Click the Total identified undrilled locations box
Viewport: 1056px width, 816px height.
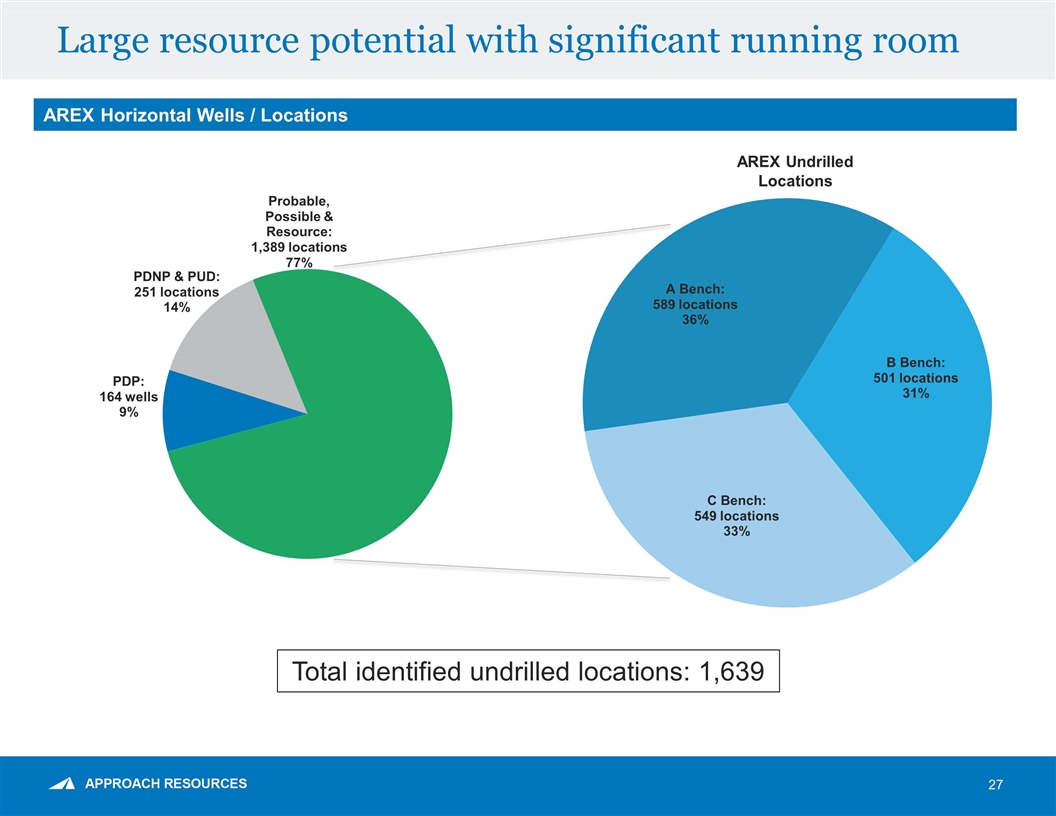click(x=528, y=672)
